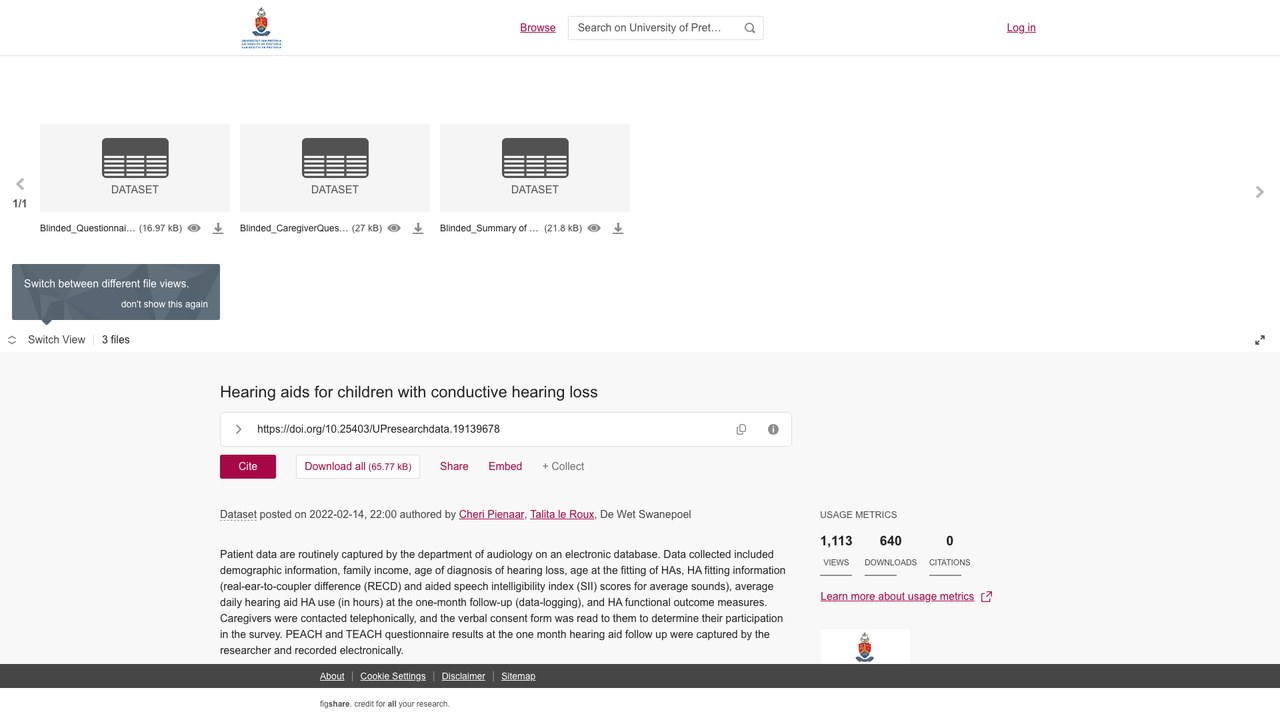Image resolution: width=1280 pixels, height=720 pixels.
Task: Download the Blinded_Questionnai file
Action: tap(218, 228)
